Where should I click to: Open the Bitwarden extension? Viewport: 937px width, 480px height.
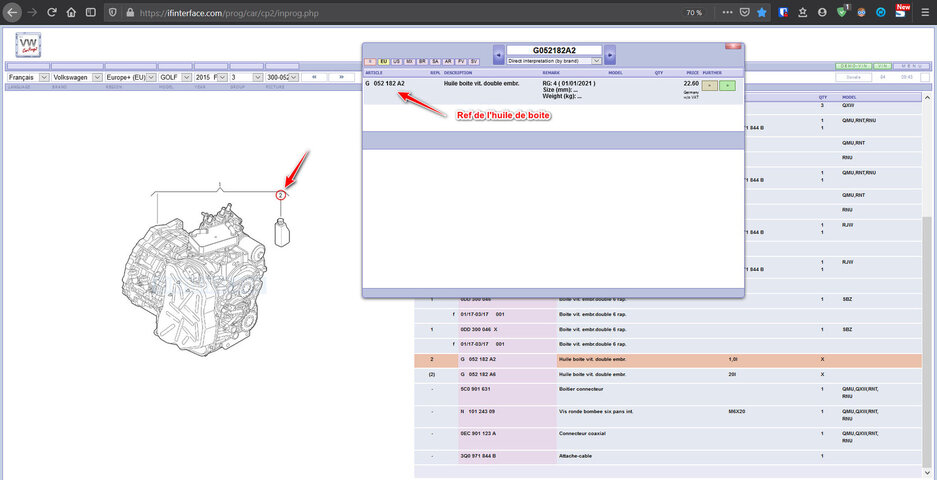pyautogui.click(x=783, y=12)
